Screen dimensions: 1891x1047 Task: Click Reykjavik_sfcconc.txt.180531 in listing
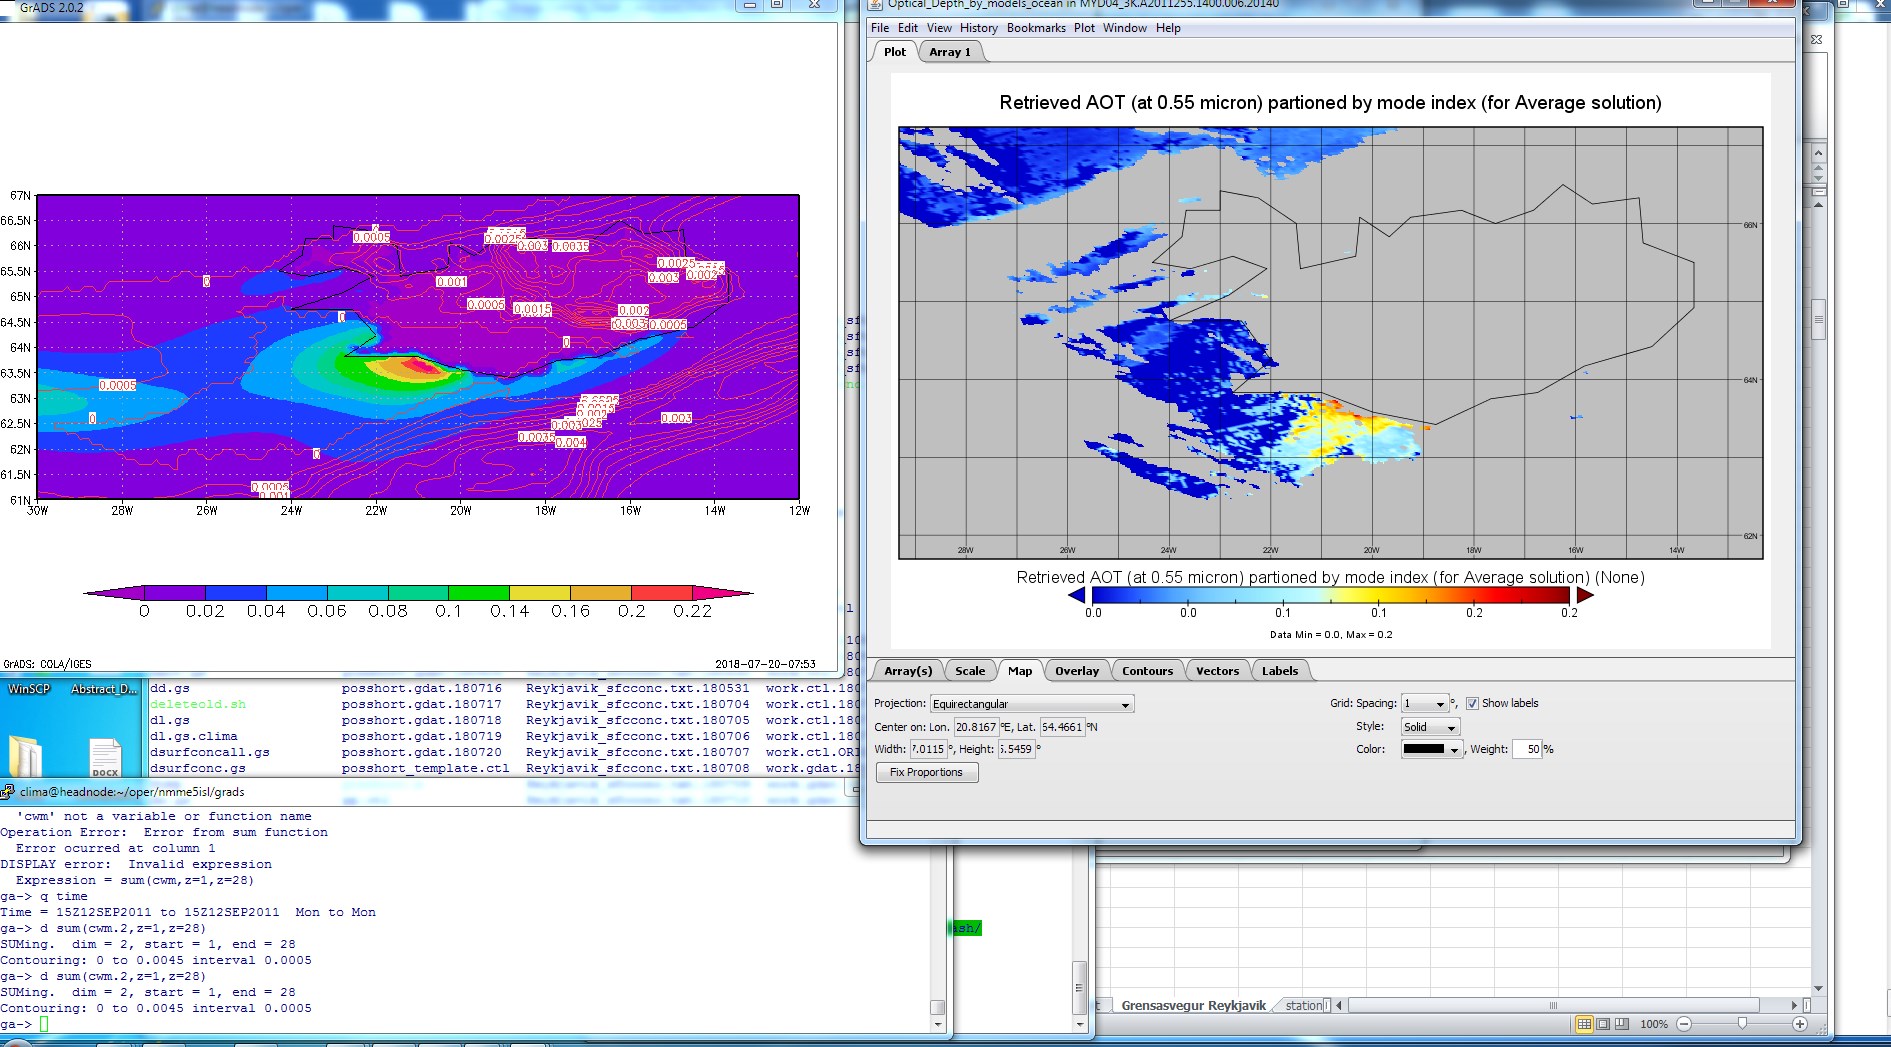[638, 688]
